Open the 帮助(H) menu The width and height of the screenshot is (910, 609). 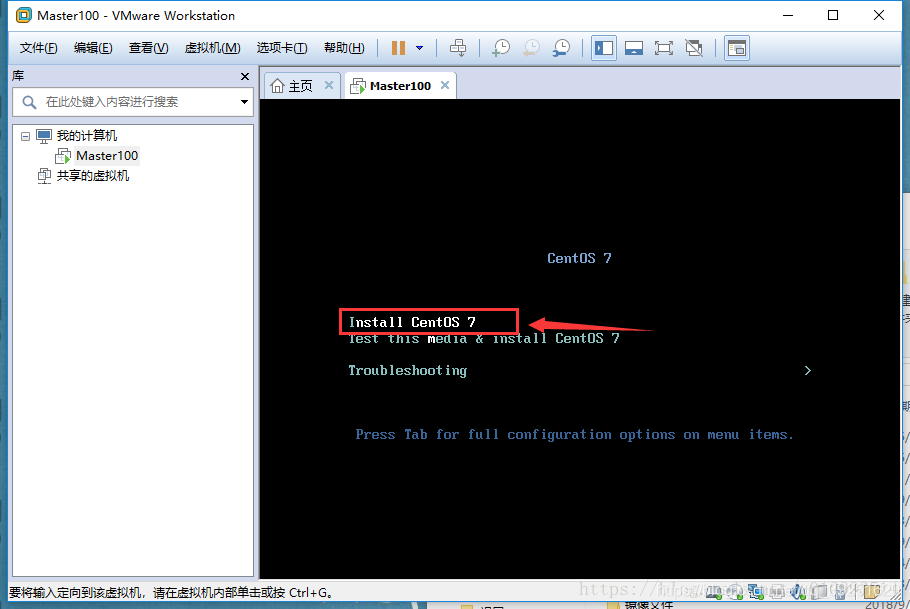(344, 48)
